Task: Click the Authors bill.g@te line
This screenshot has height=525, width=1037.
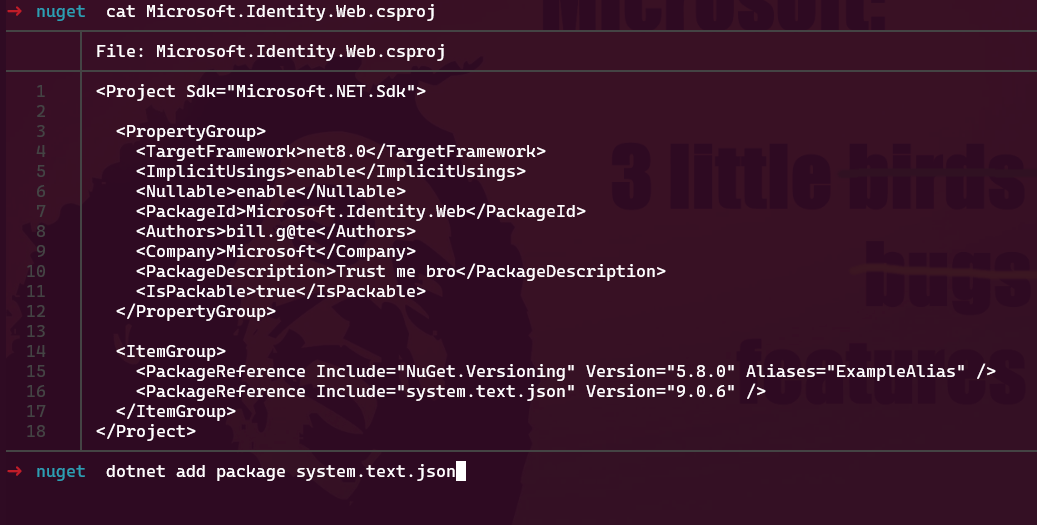Action: point(276,231)
